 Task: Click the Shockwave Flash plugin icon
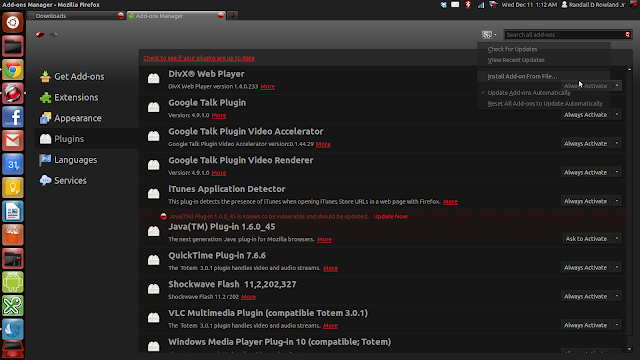[x=153, y=288]
